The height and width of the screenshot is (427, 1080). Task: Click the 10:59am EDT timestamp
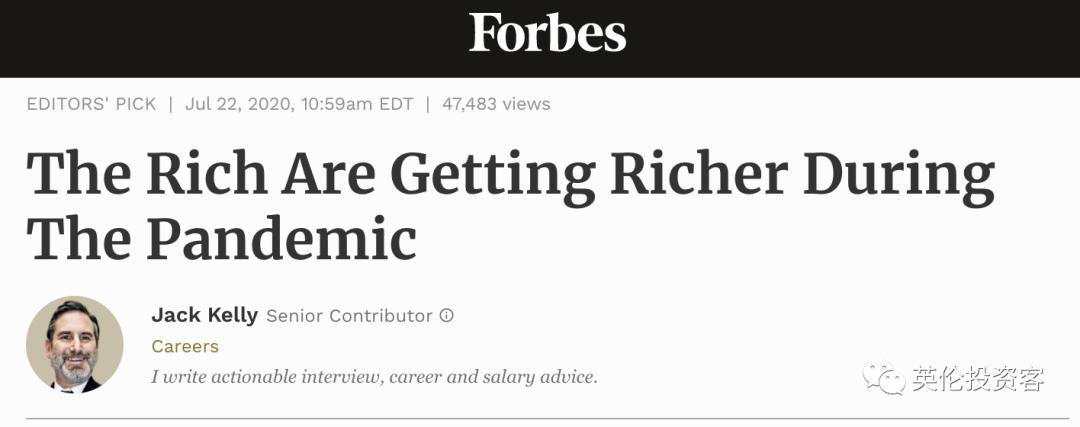click(355, 104)
